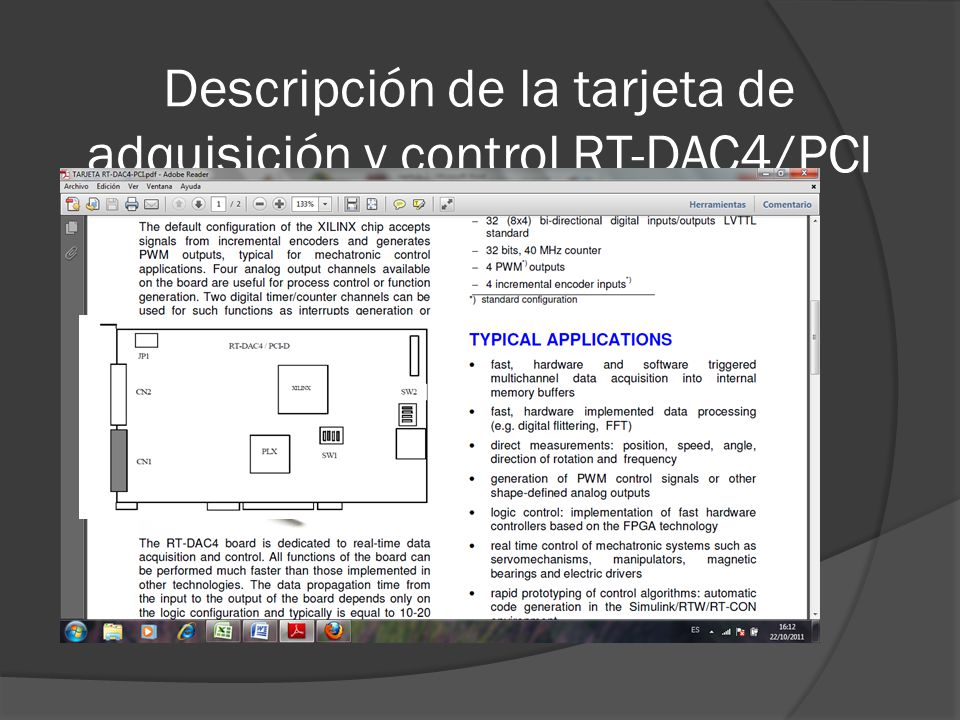Click the vertical scrollbar thumb
This screenshot has height=720, width=960.
pyautogui.click(x=815, y=337)
